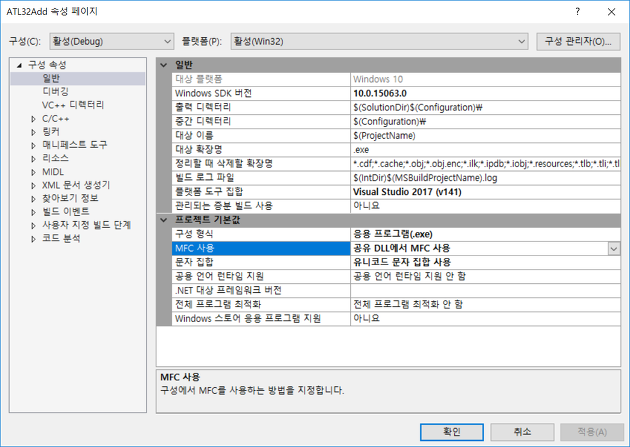This screenshot has width=630, height=447.
Task: Select Windows 스토어 응용 프로그램 지원 row
Action: point(396,318)
